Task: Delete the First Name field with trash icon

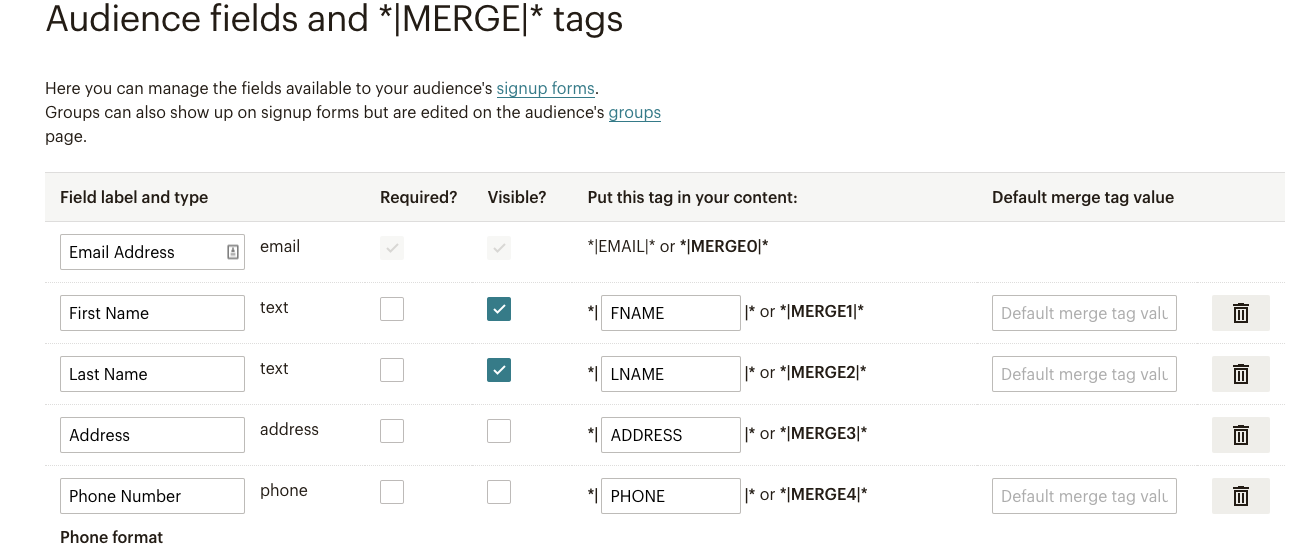Action: [1240, 313]
